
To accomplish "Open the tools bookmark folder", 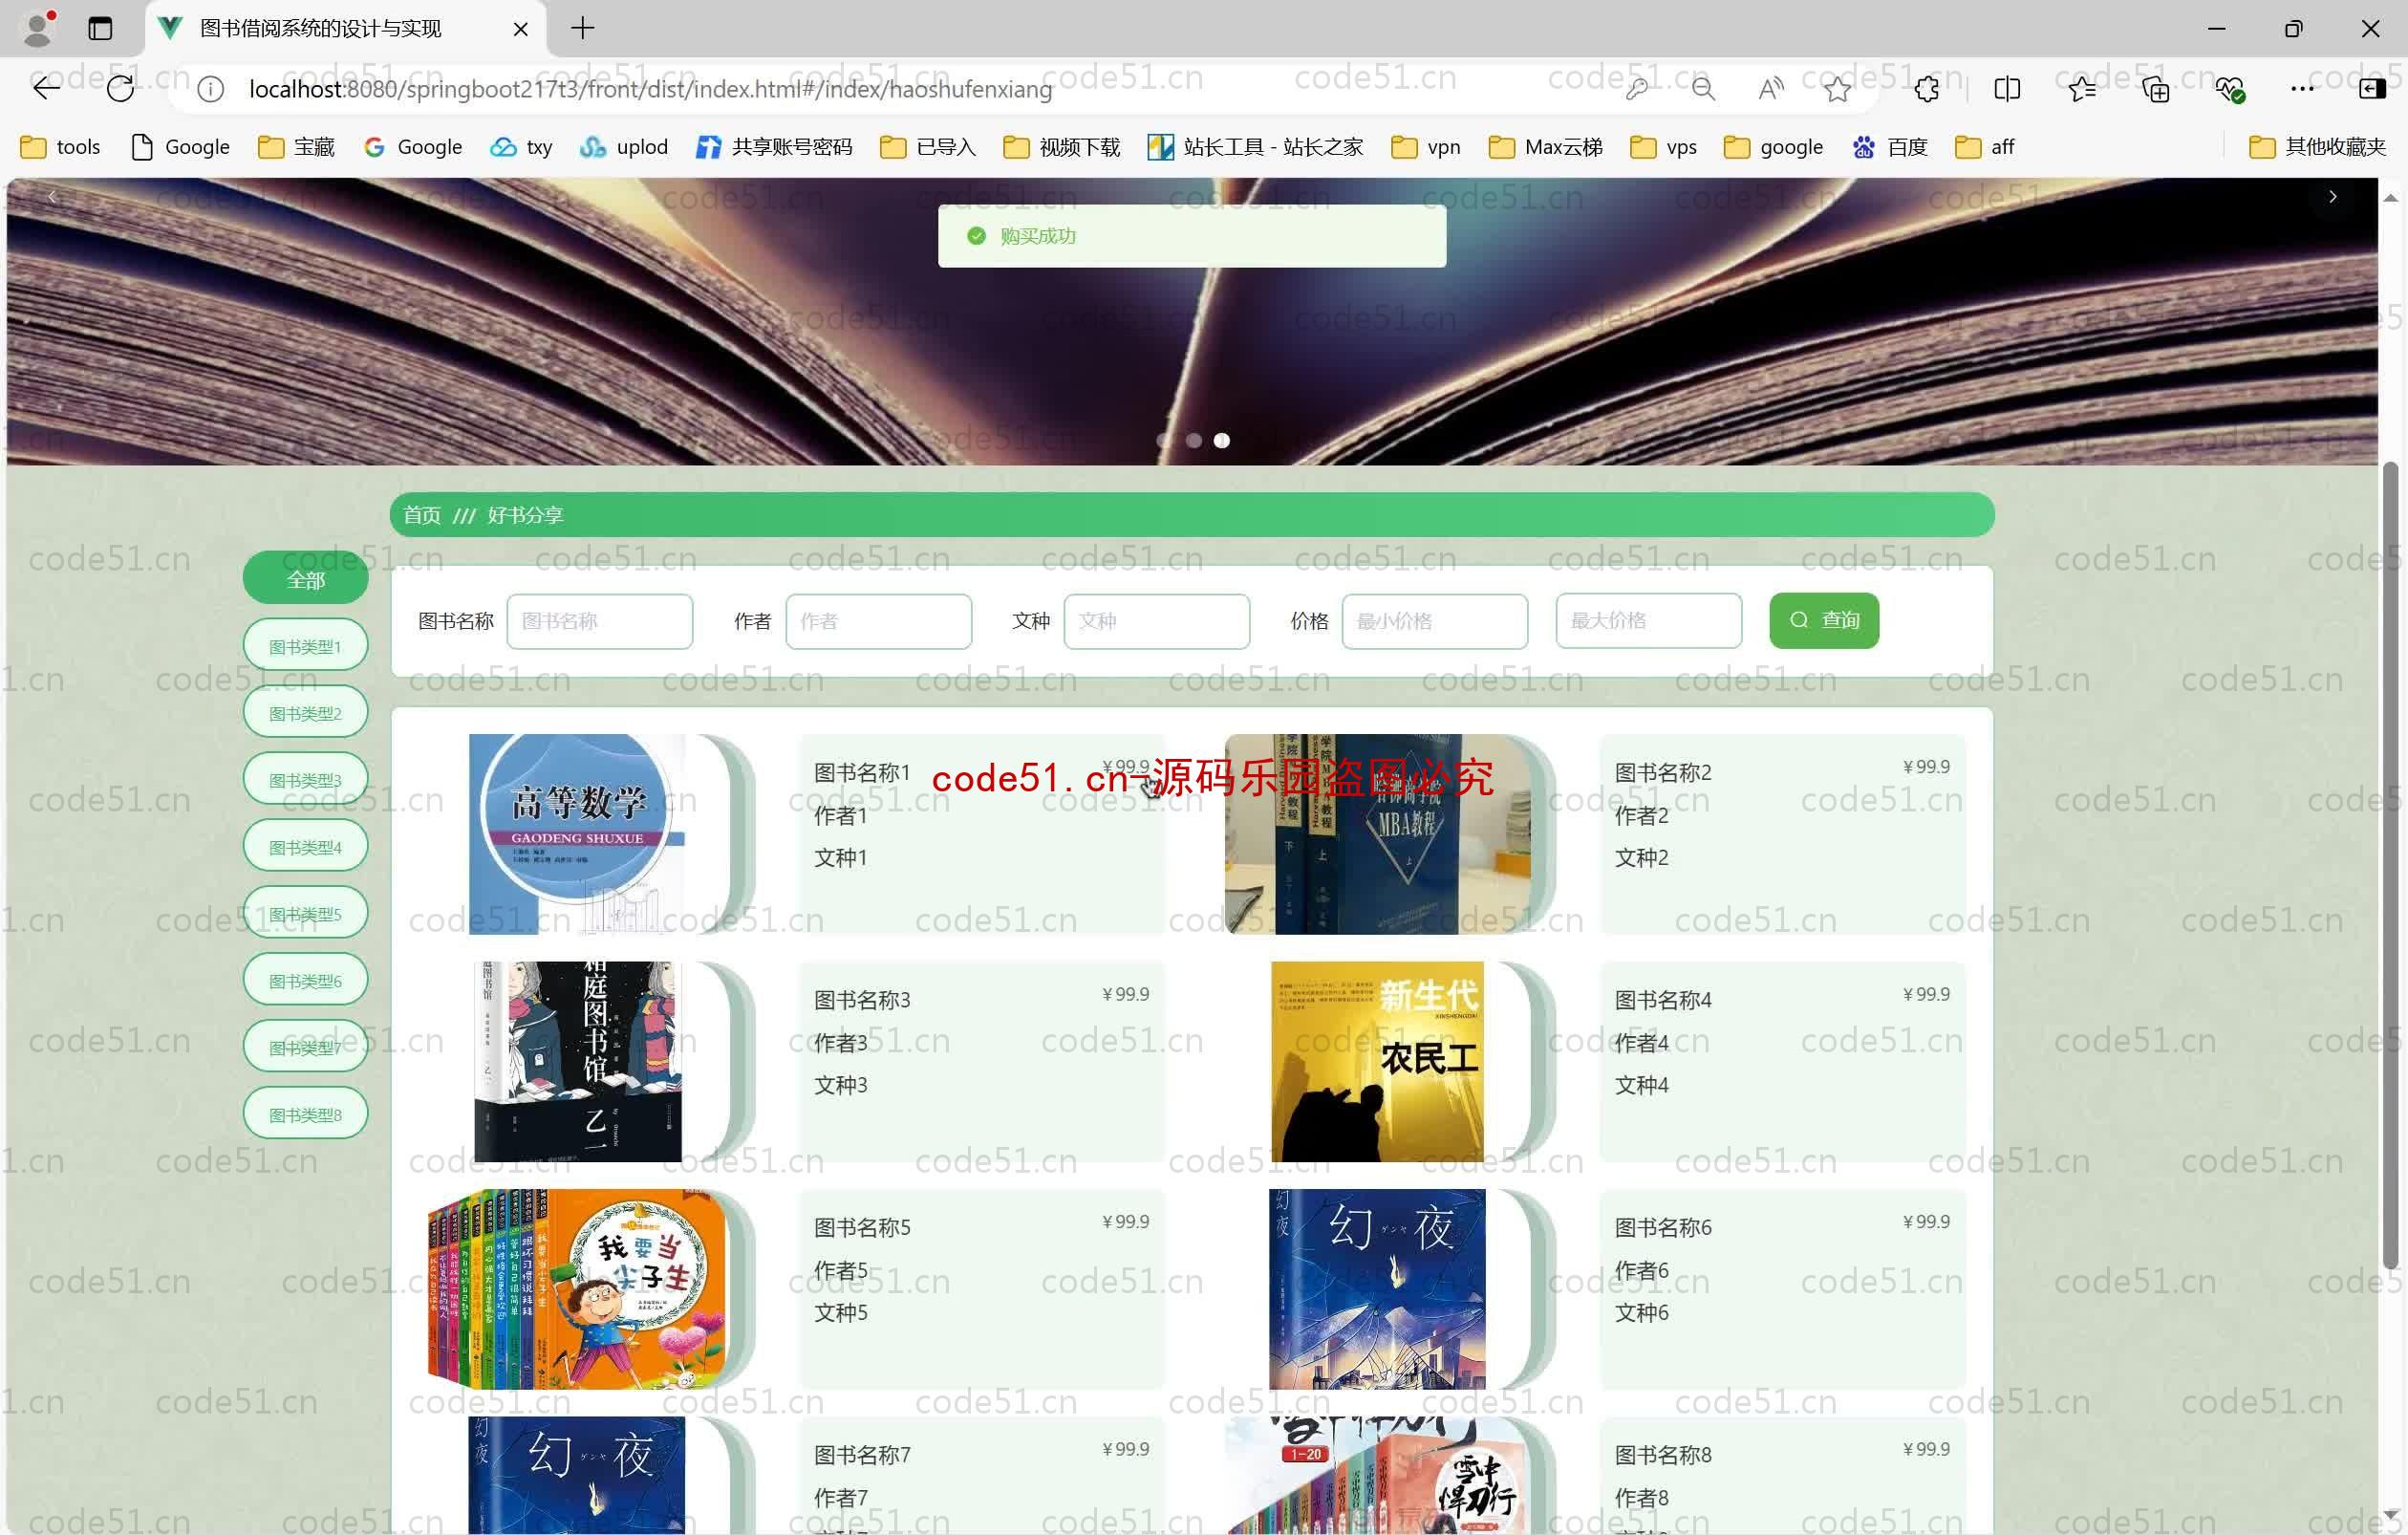I will coord(60,147).
